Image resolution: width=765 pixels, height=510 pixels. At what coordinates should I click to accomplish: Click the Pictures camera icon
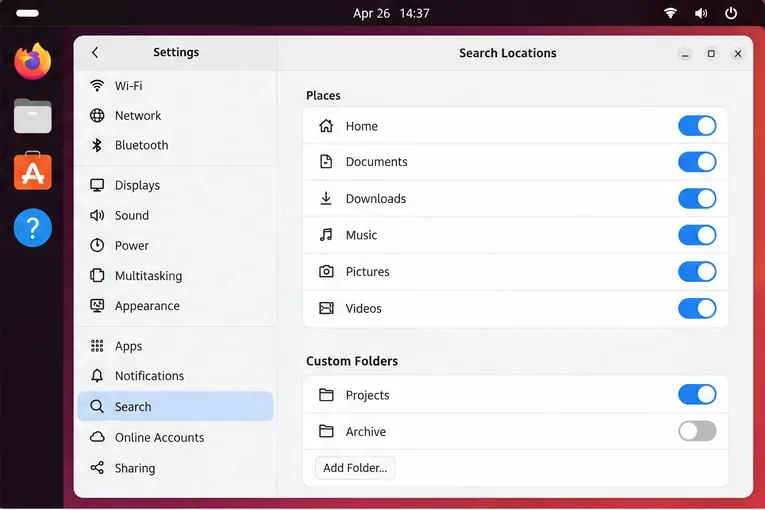(326, 271)
